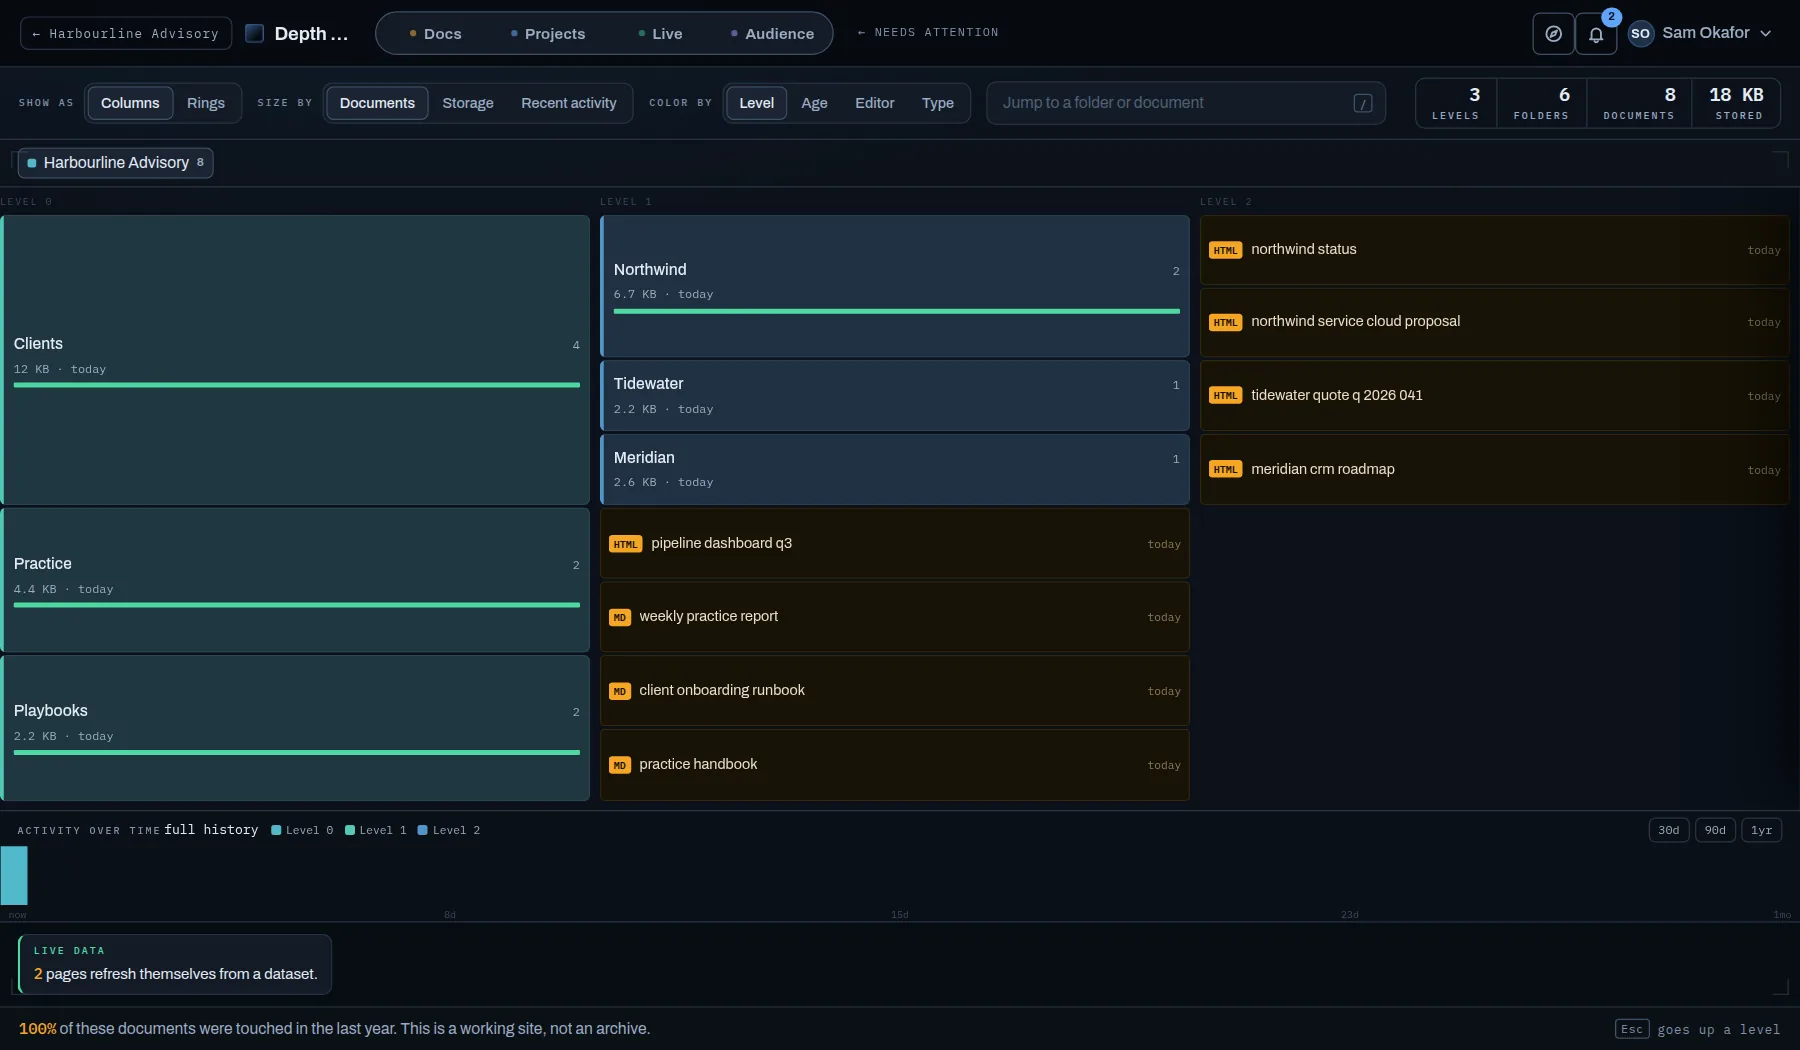Image resolution: width=1800 pixels, height=1050 pixels.
Task: Color by Level
Action: (756, 103)
